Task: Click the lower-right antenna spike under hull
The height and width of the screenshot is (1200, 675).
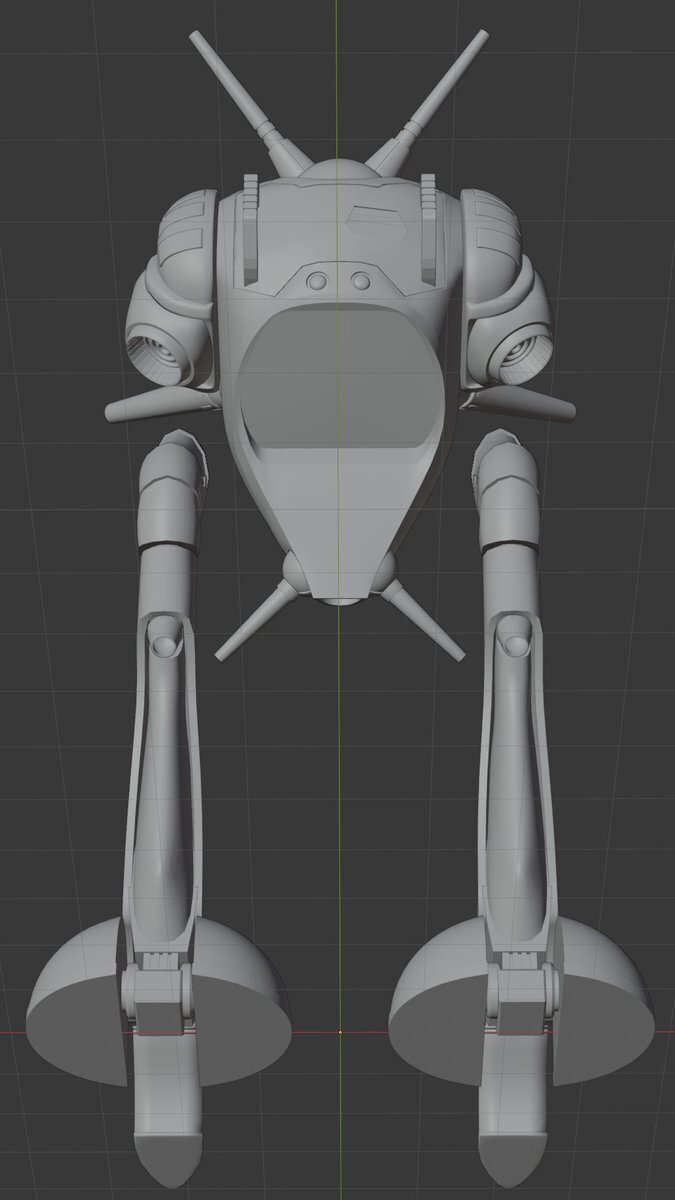Action: (426, 620)
